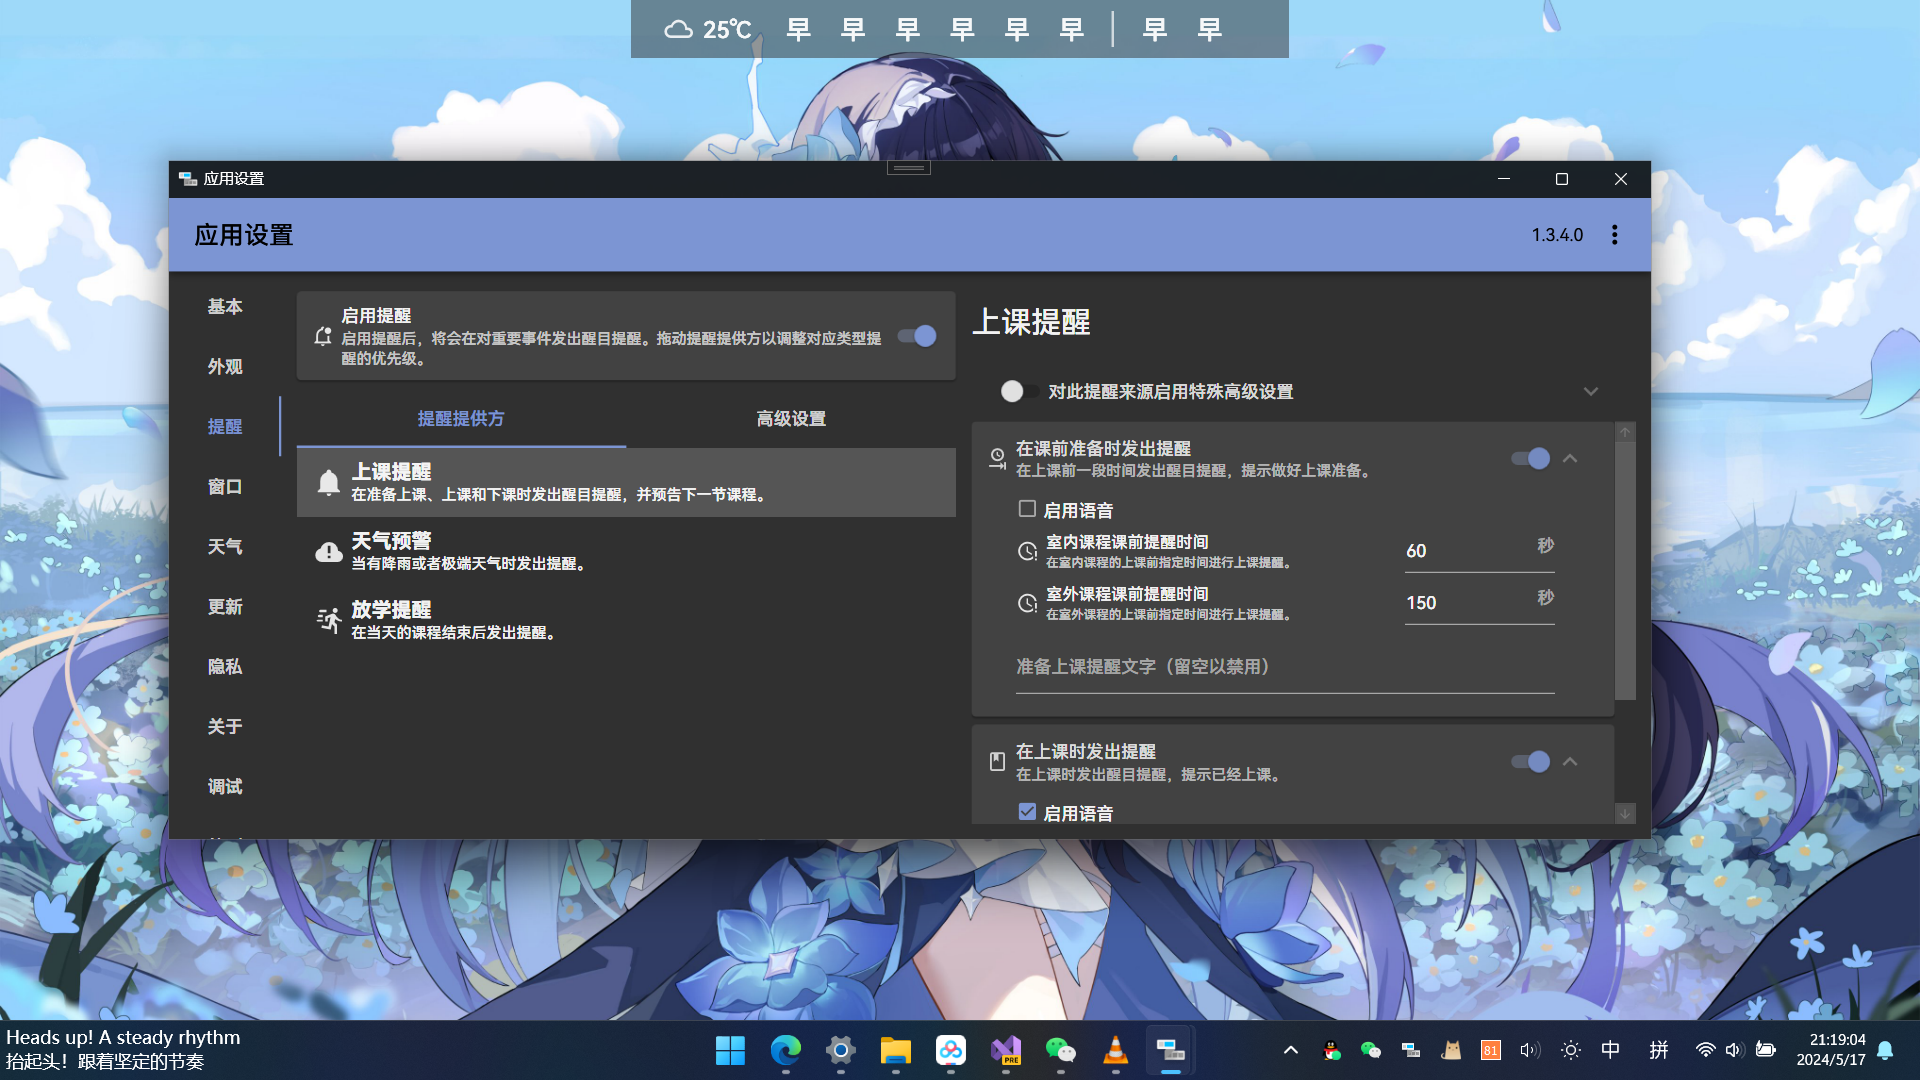Open WeChat from the taskbar
Screen dimensions: 1920x1080
click(1061, 1050)
